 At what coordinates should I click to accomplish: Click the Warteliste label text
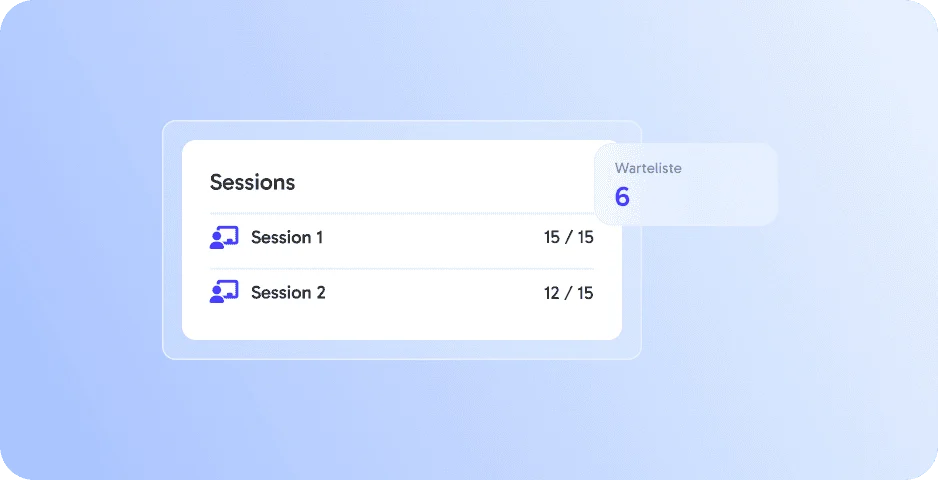click(648, 168)
